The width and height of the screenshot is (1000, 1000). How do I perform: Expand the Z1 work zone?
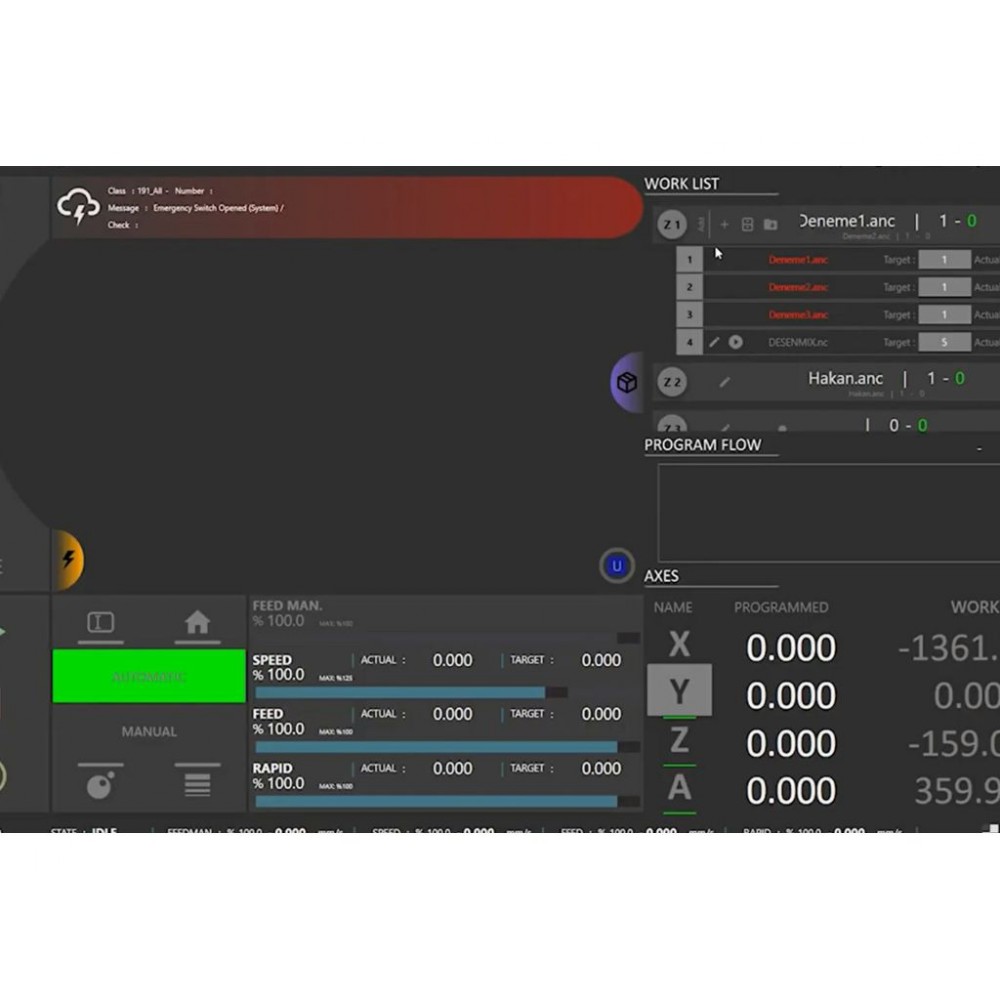672,225
